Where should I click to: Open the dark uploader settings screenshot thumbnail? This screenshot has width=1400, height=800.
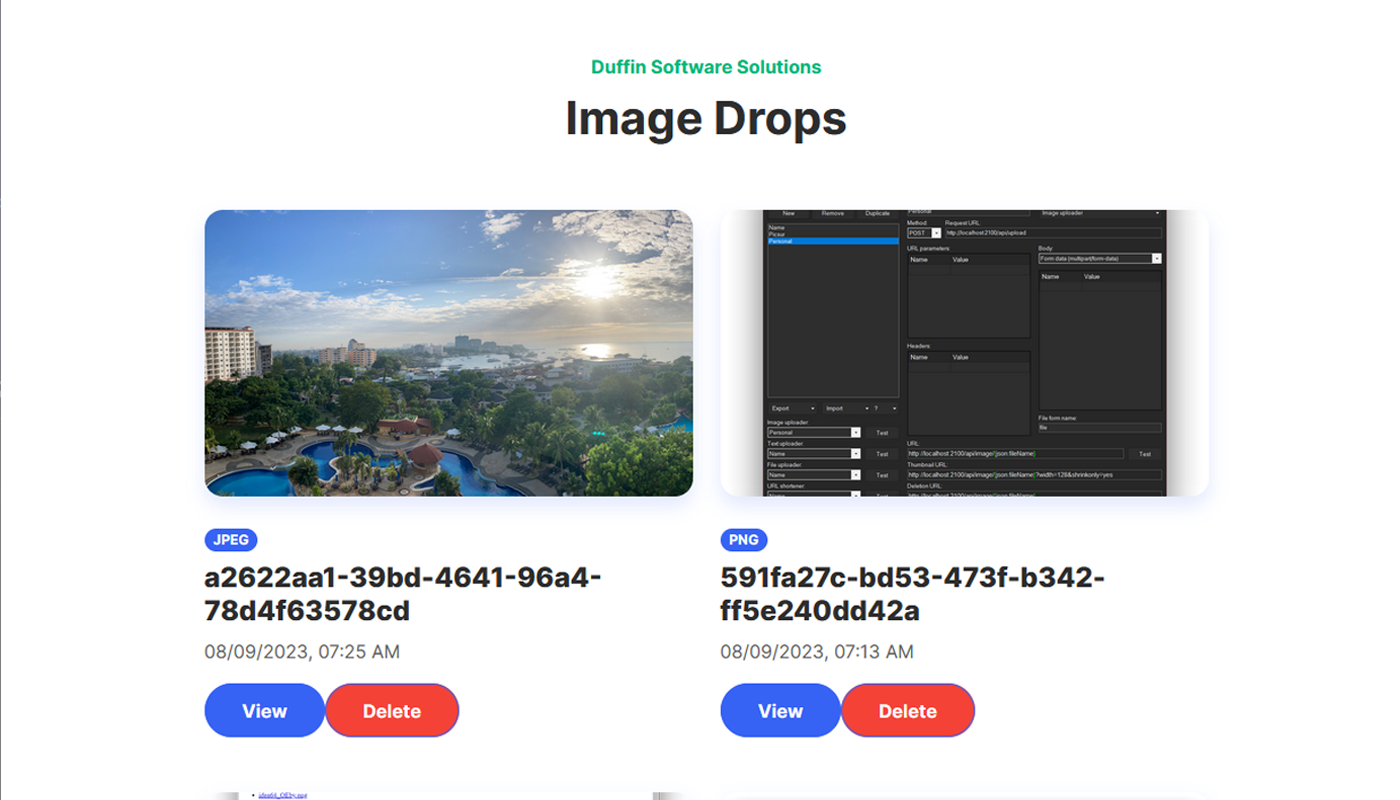[x=965, y=353]
